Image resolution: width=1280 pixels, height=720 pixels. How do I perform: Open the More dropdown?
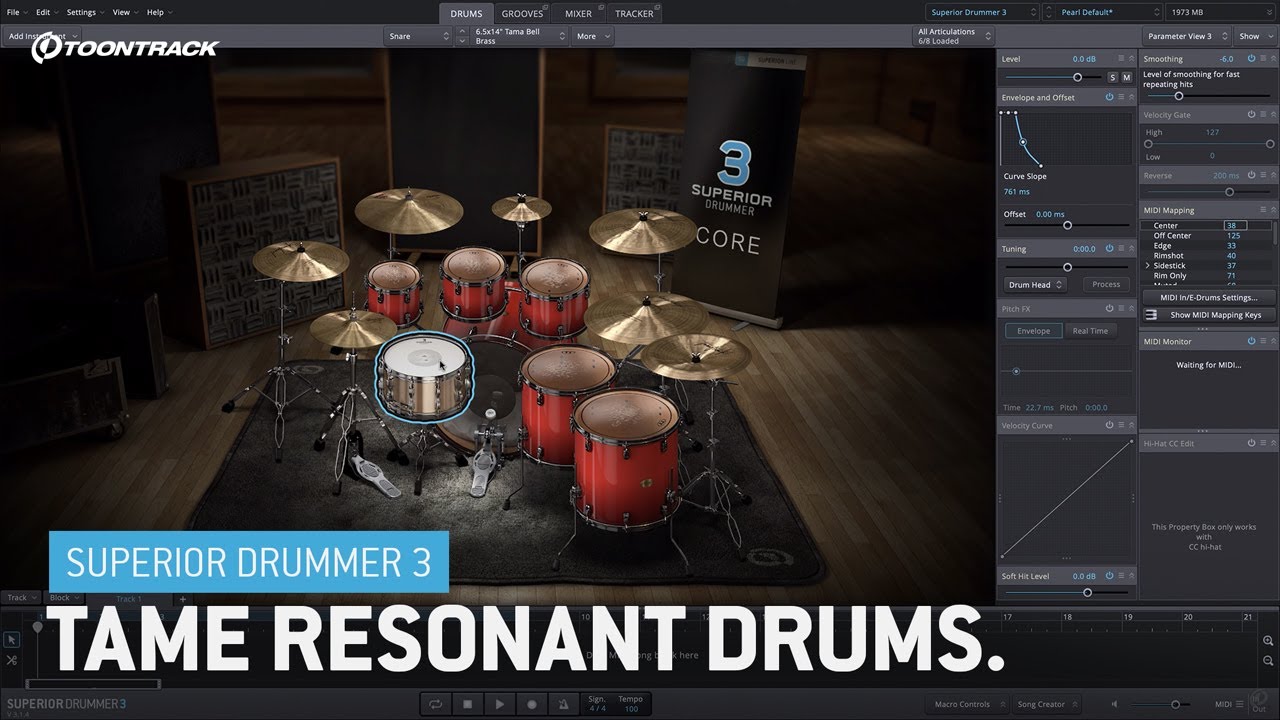592,36
